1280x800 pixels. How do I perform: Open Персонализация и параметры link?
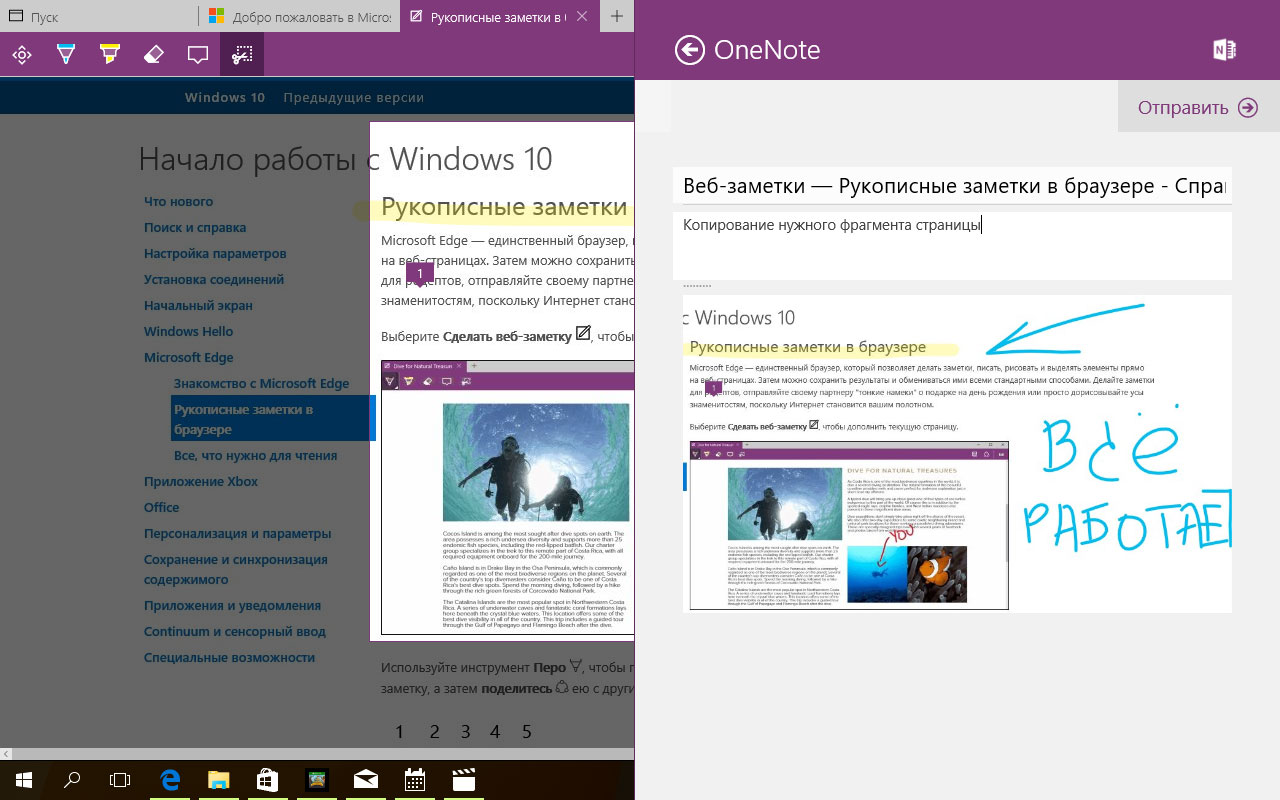[x=237, y=533]
